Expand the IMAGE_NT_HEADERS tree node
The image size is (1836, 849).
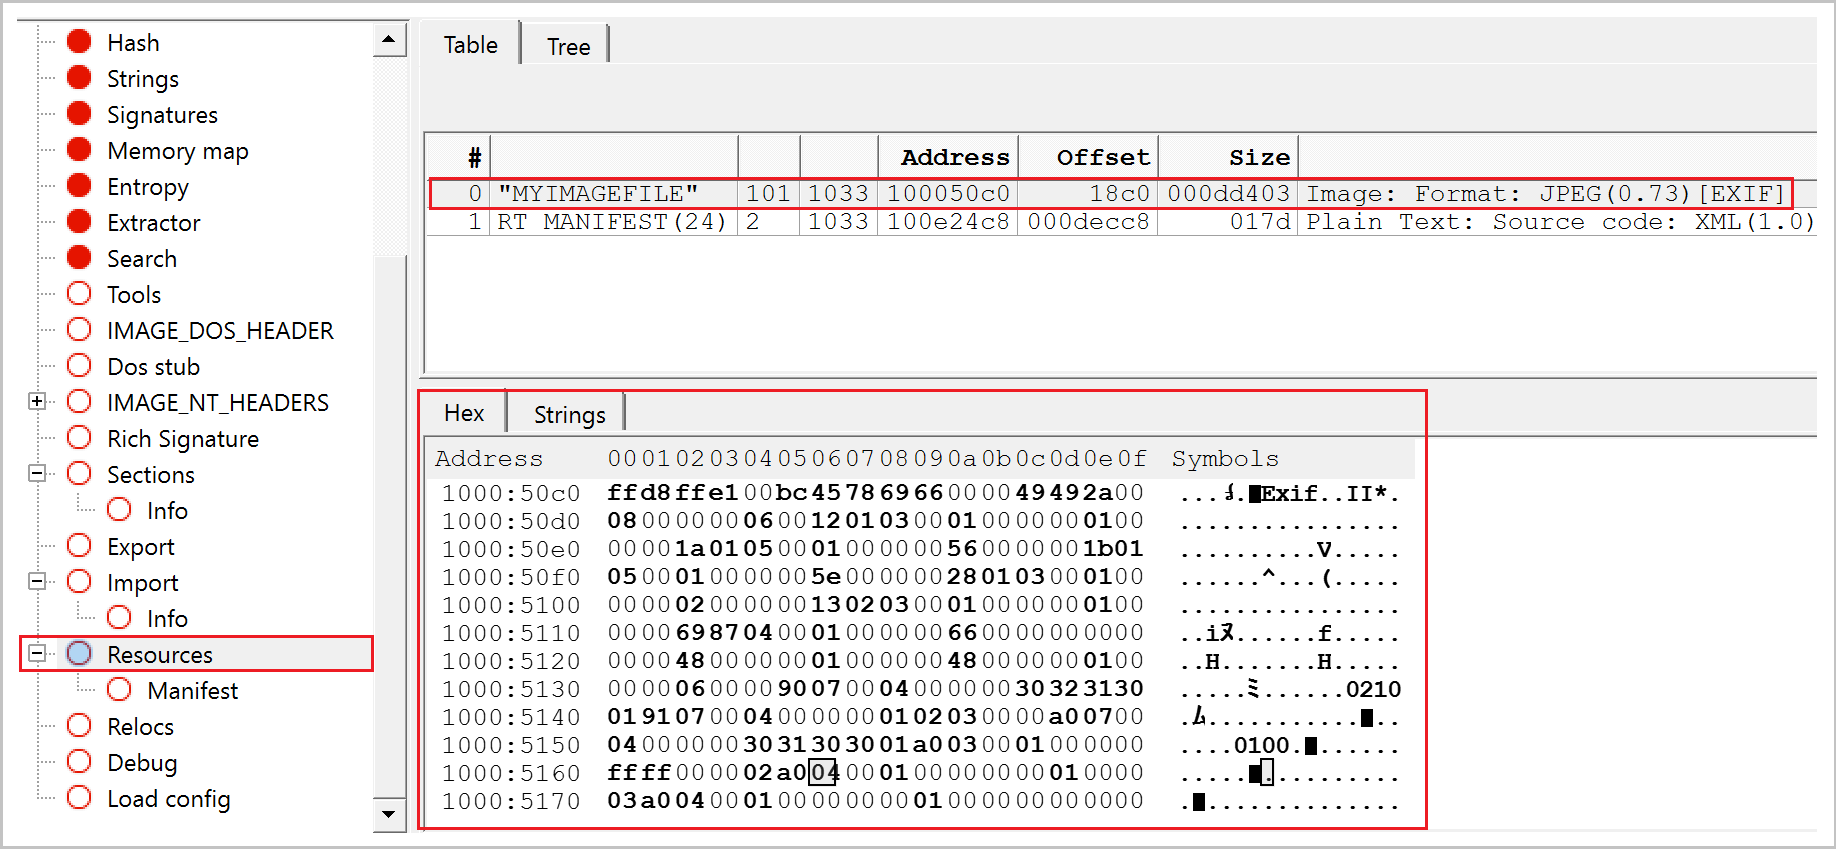(x=37, y=402)
